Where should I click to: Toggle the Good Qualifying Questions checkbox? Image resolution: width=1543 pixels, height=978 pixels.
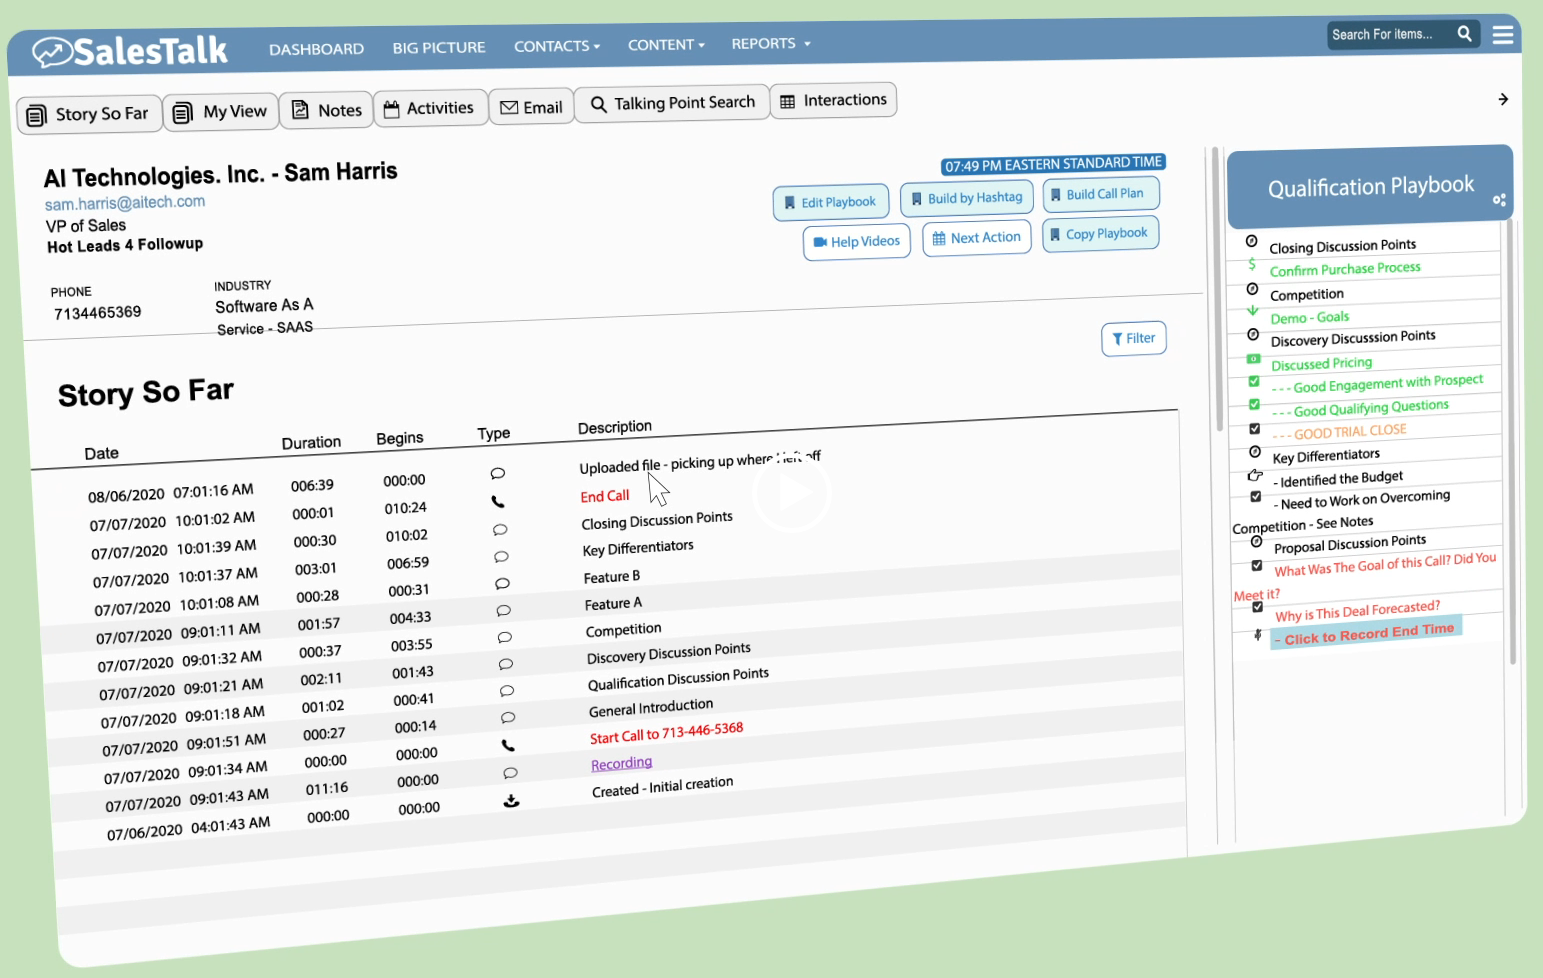tap(1254, 404)
